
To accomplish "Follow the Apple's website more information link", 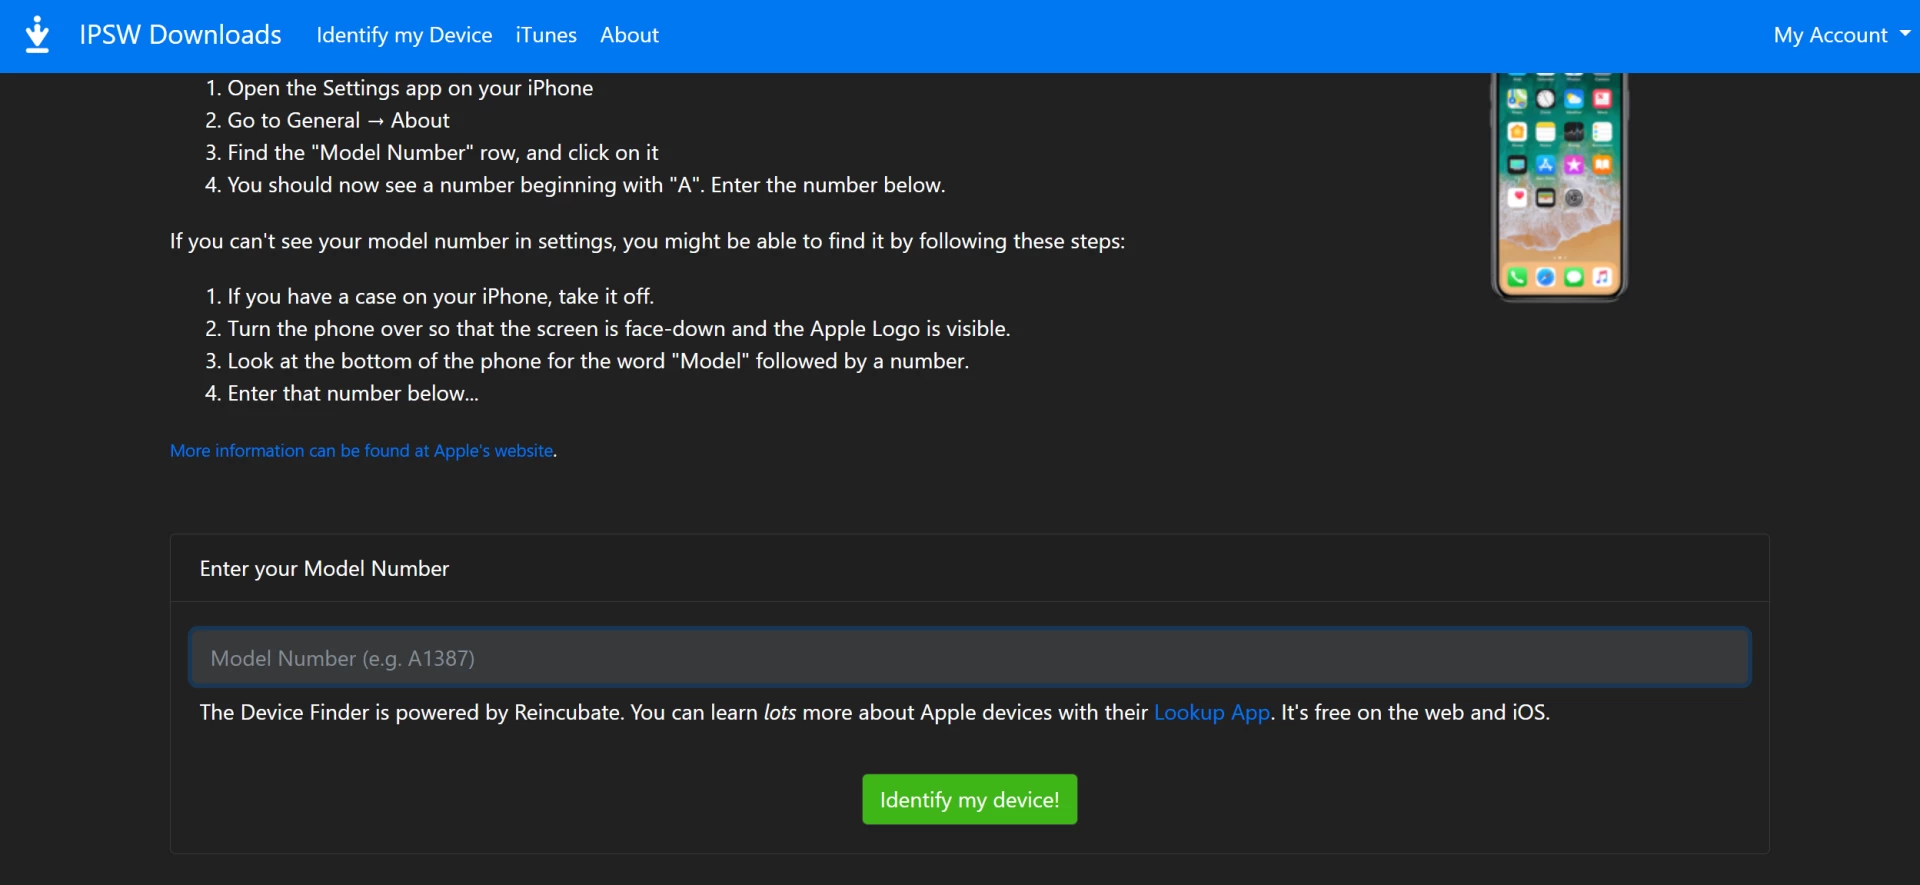I will tap(361, 451).
